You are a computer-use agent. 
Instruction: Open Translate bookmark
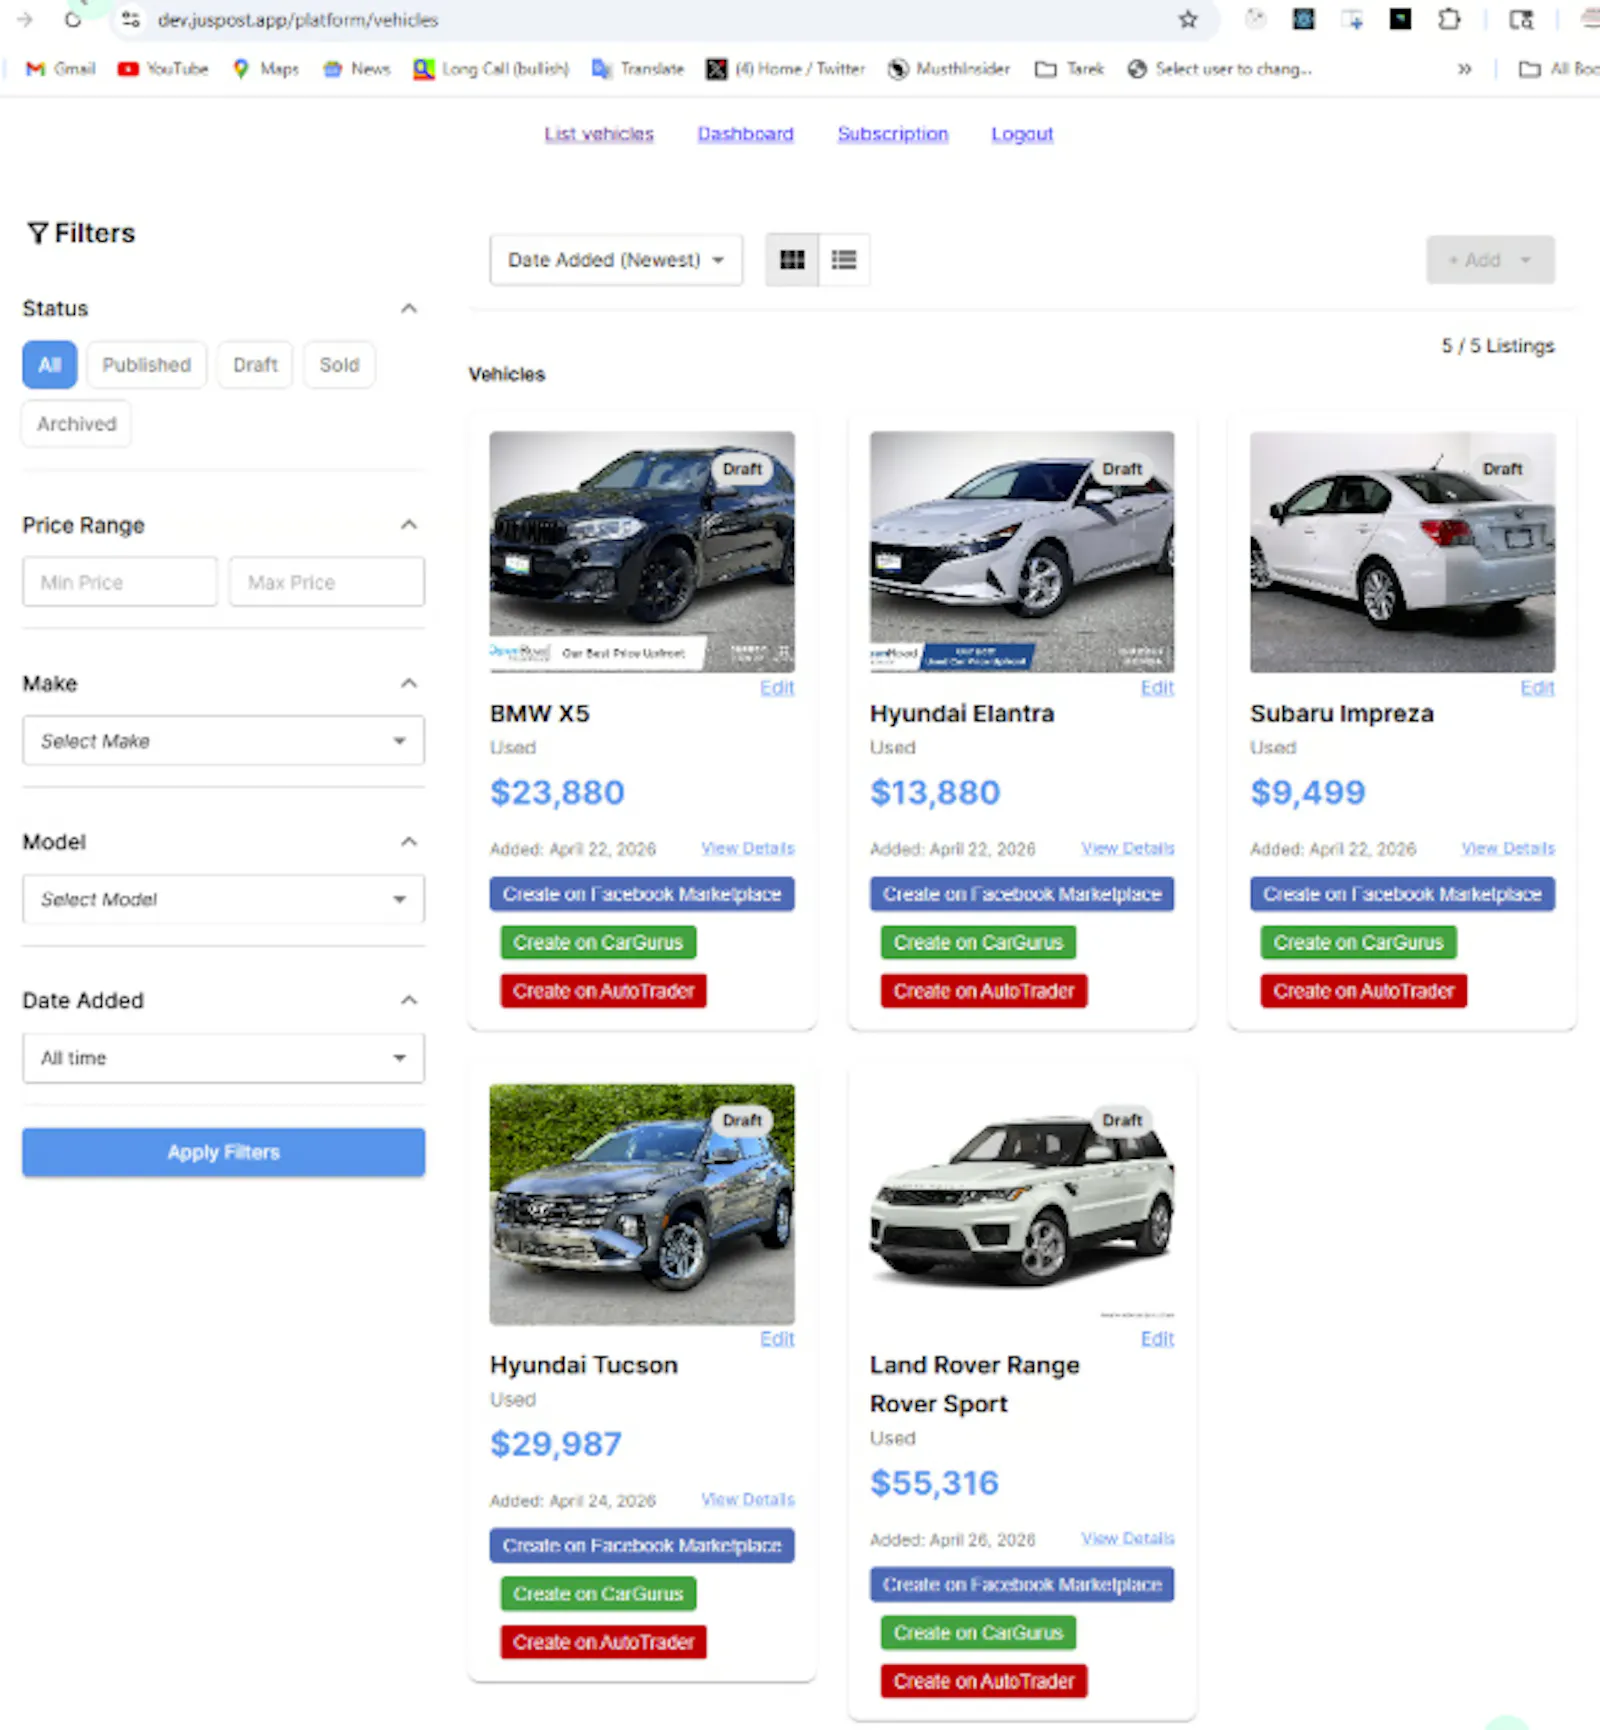tap(638, 69)
